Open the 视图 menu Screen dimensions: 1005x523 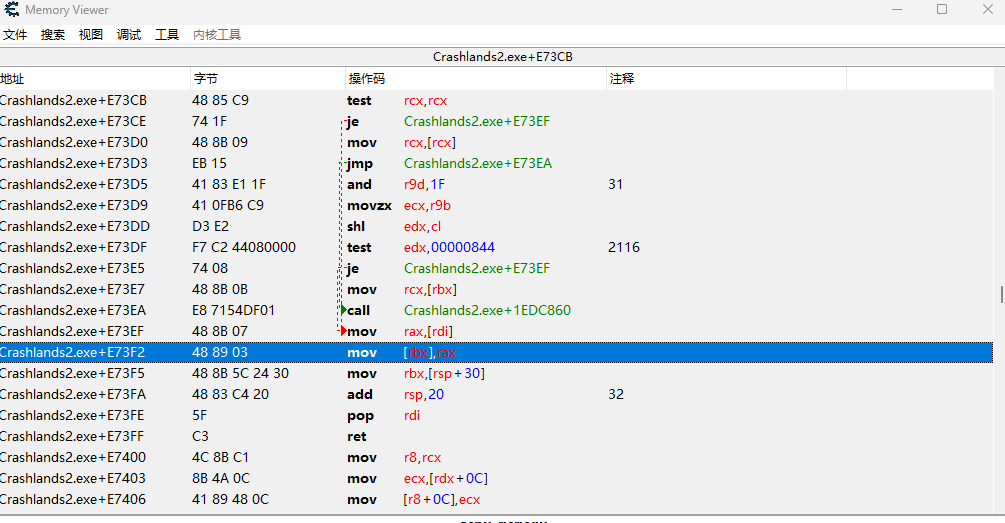[90, 35]
